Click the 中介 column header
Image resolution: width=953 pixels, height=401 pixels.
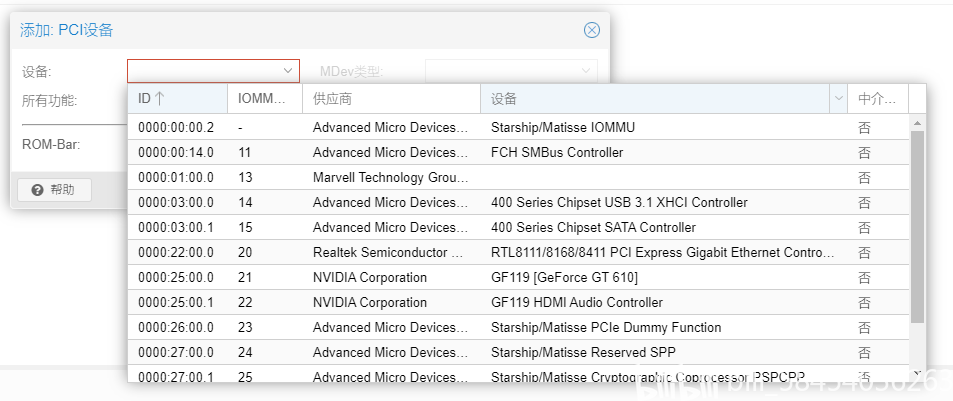point(876,99)
